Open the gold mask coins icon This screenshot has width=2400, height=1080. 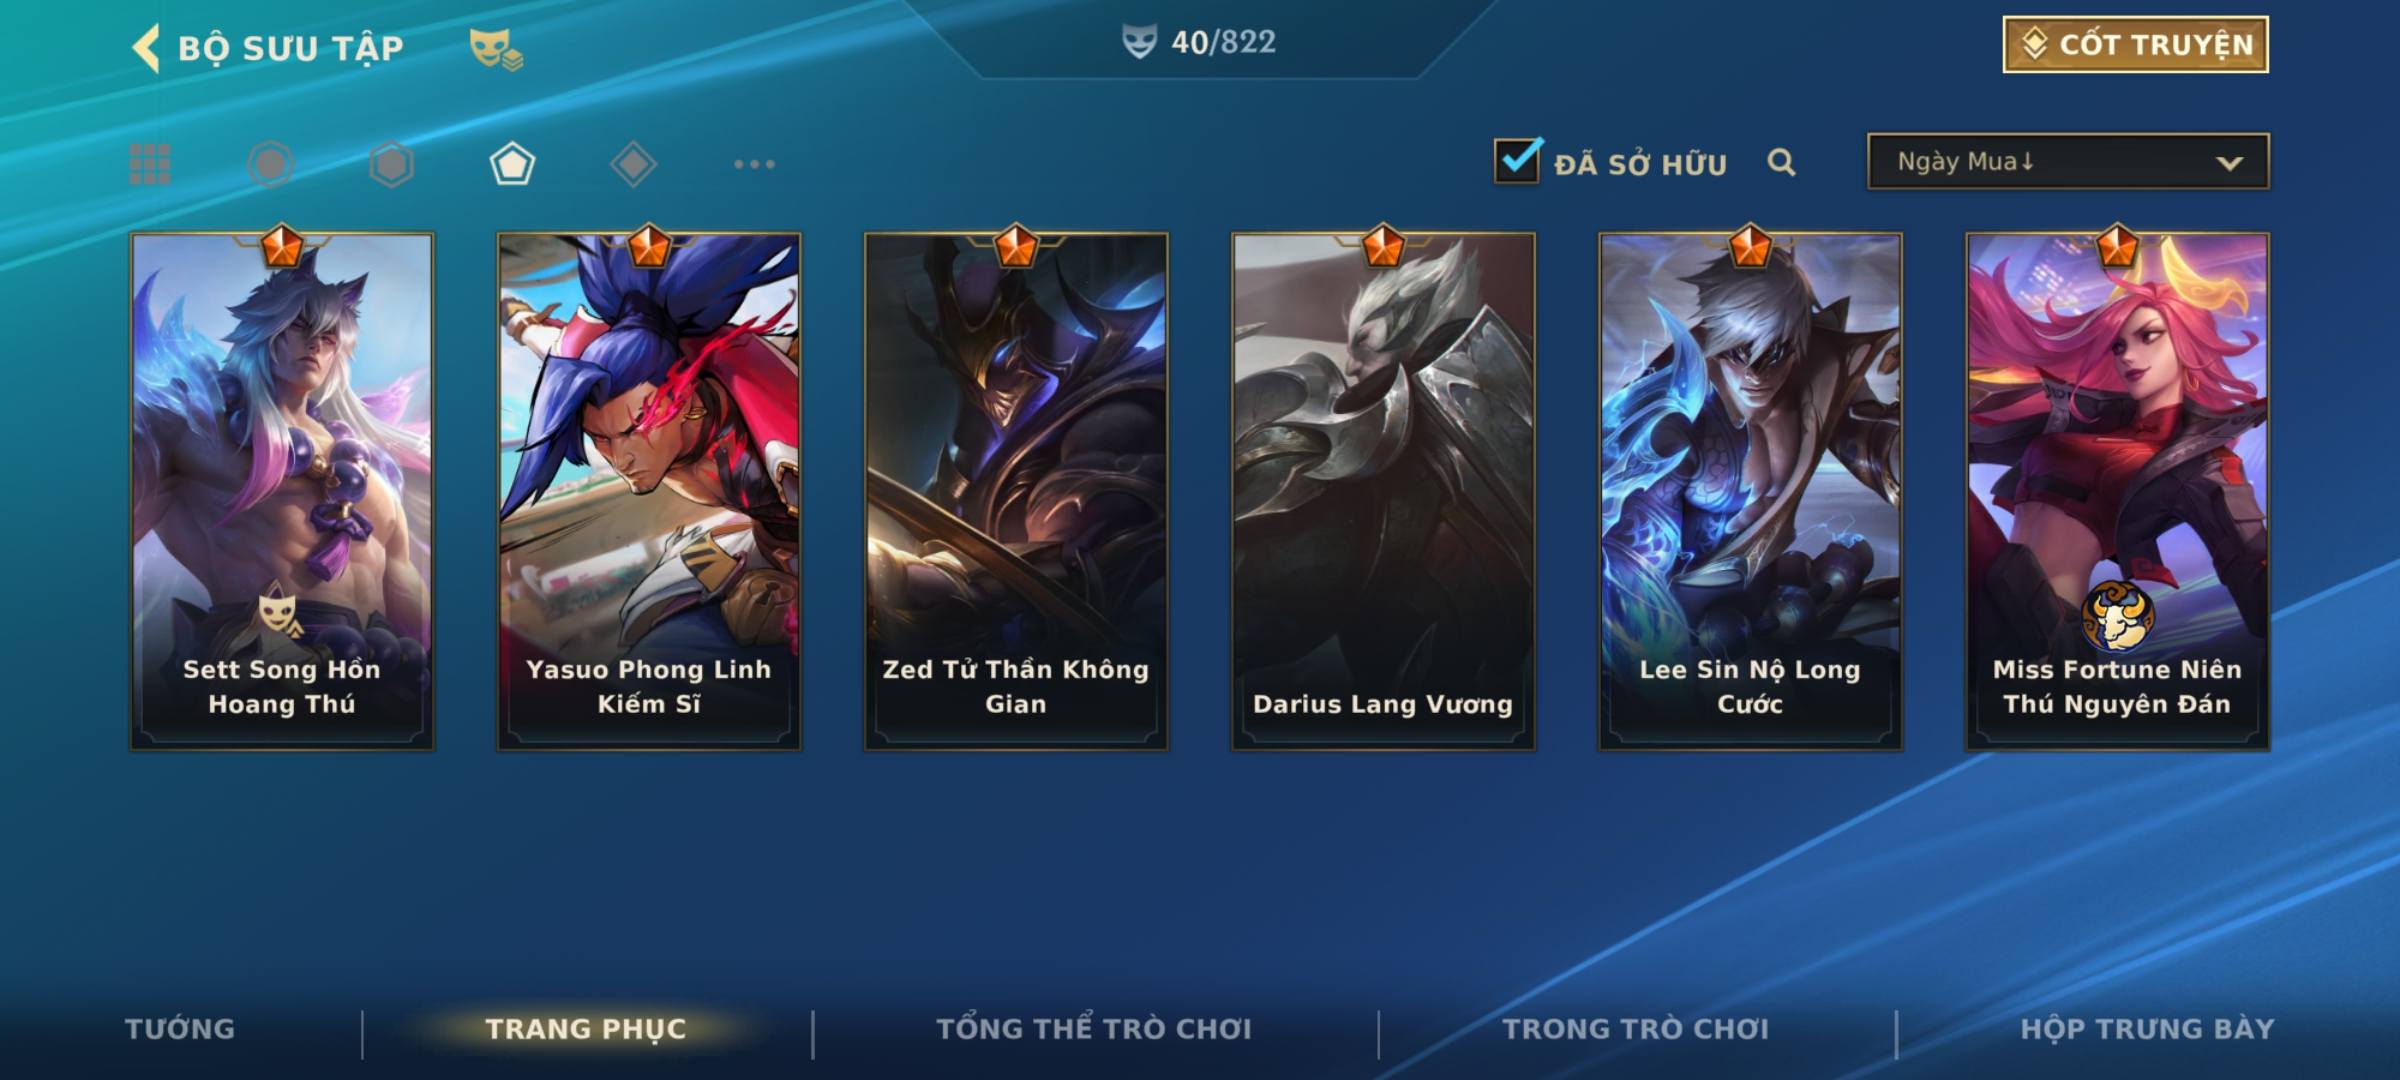(496, 48)
